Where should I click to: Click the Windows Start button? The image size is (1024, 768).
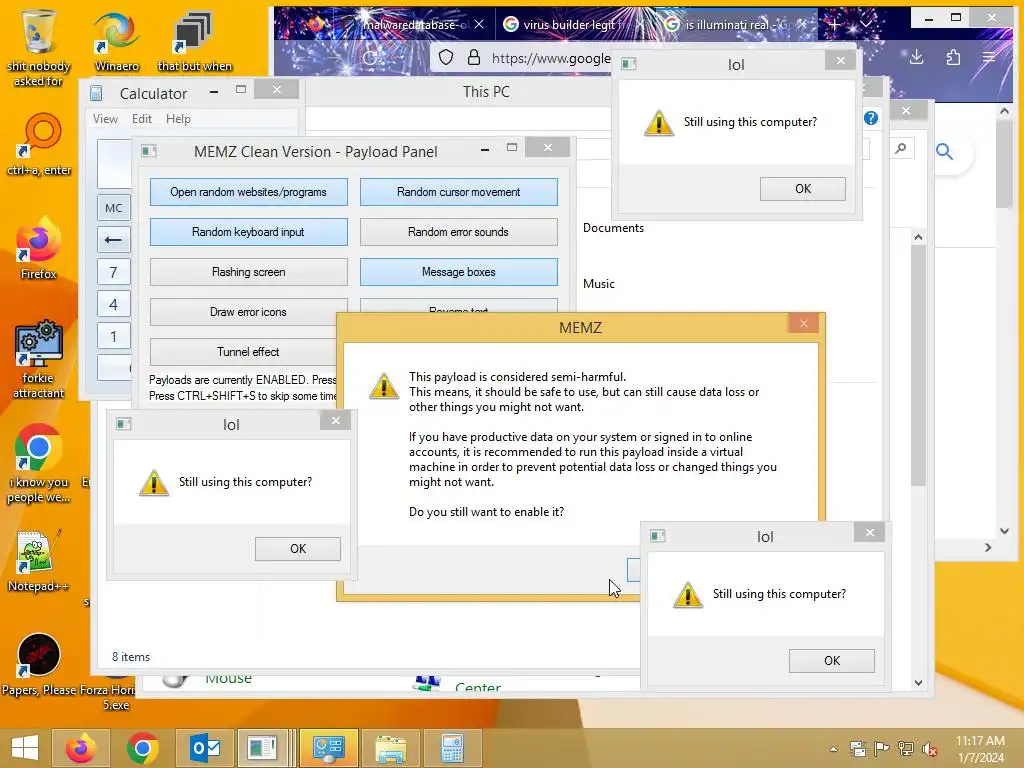(25, 748)
